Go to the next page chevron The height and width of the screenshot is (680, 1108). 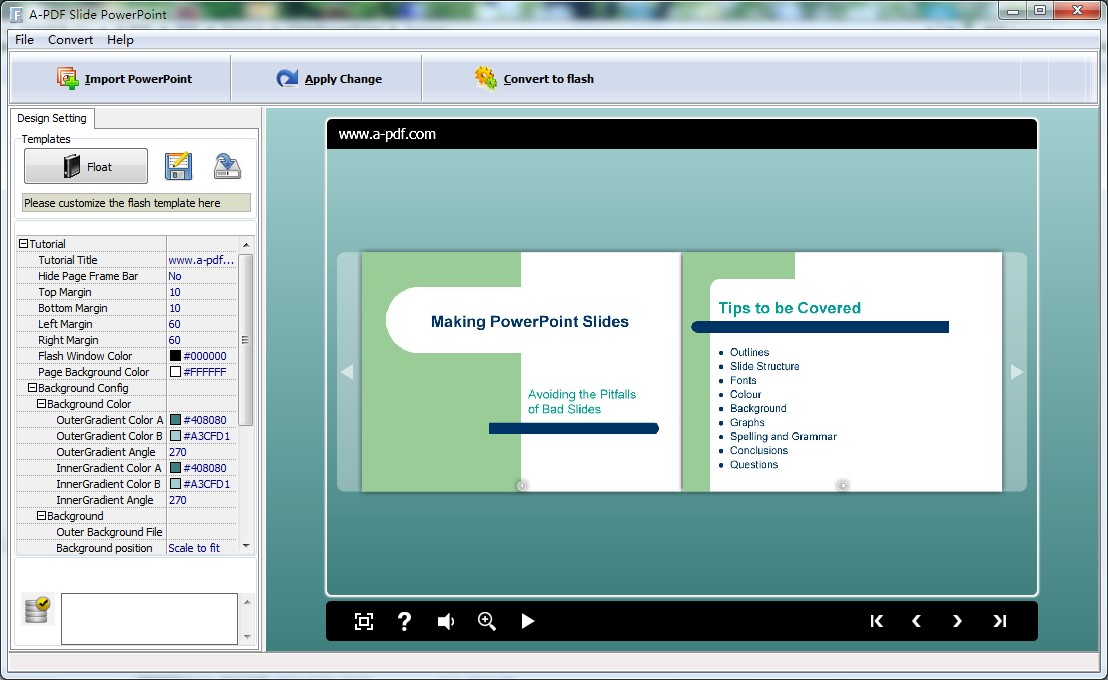coord(957,621)
